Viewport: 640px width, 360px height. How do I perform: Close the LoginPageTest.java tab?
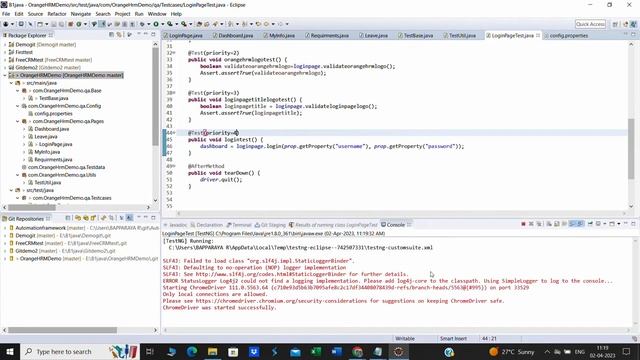[538, 36]
